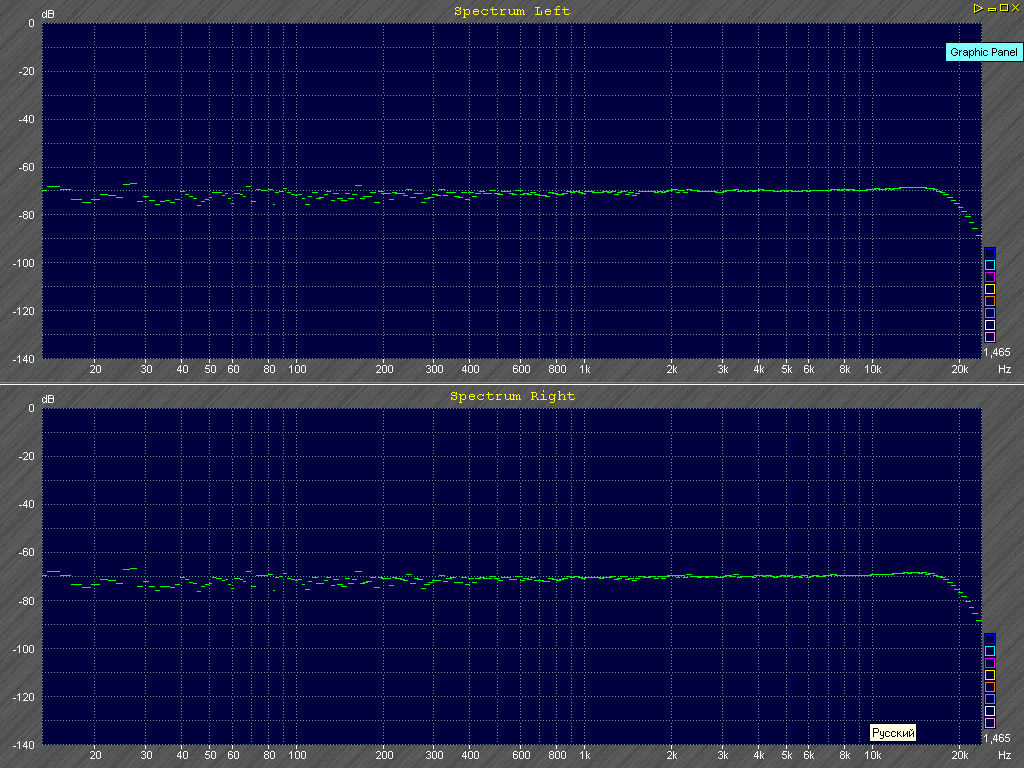Click the Spectrum Right graph title
Viewport: 1024px width, 768px height.
pos(512,396)
